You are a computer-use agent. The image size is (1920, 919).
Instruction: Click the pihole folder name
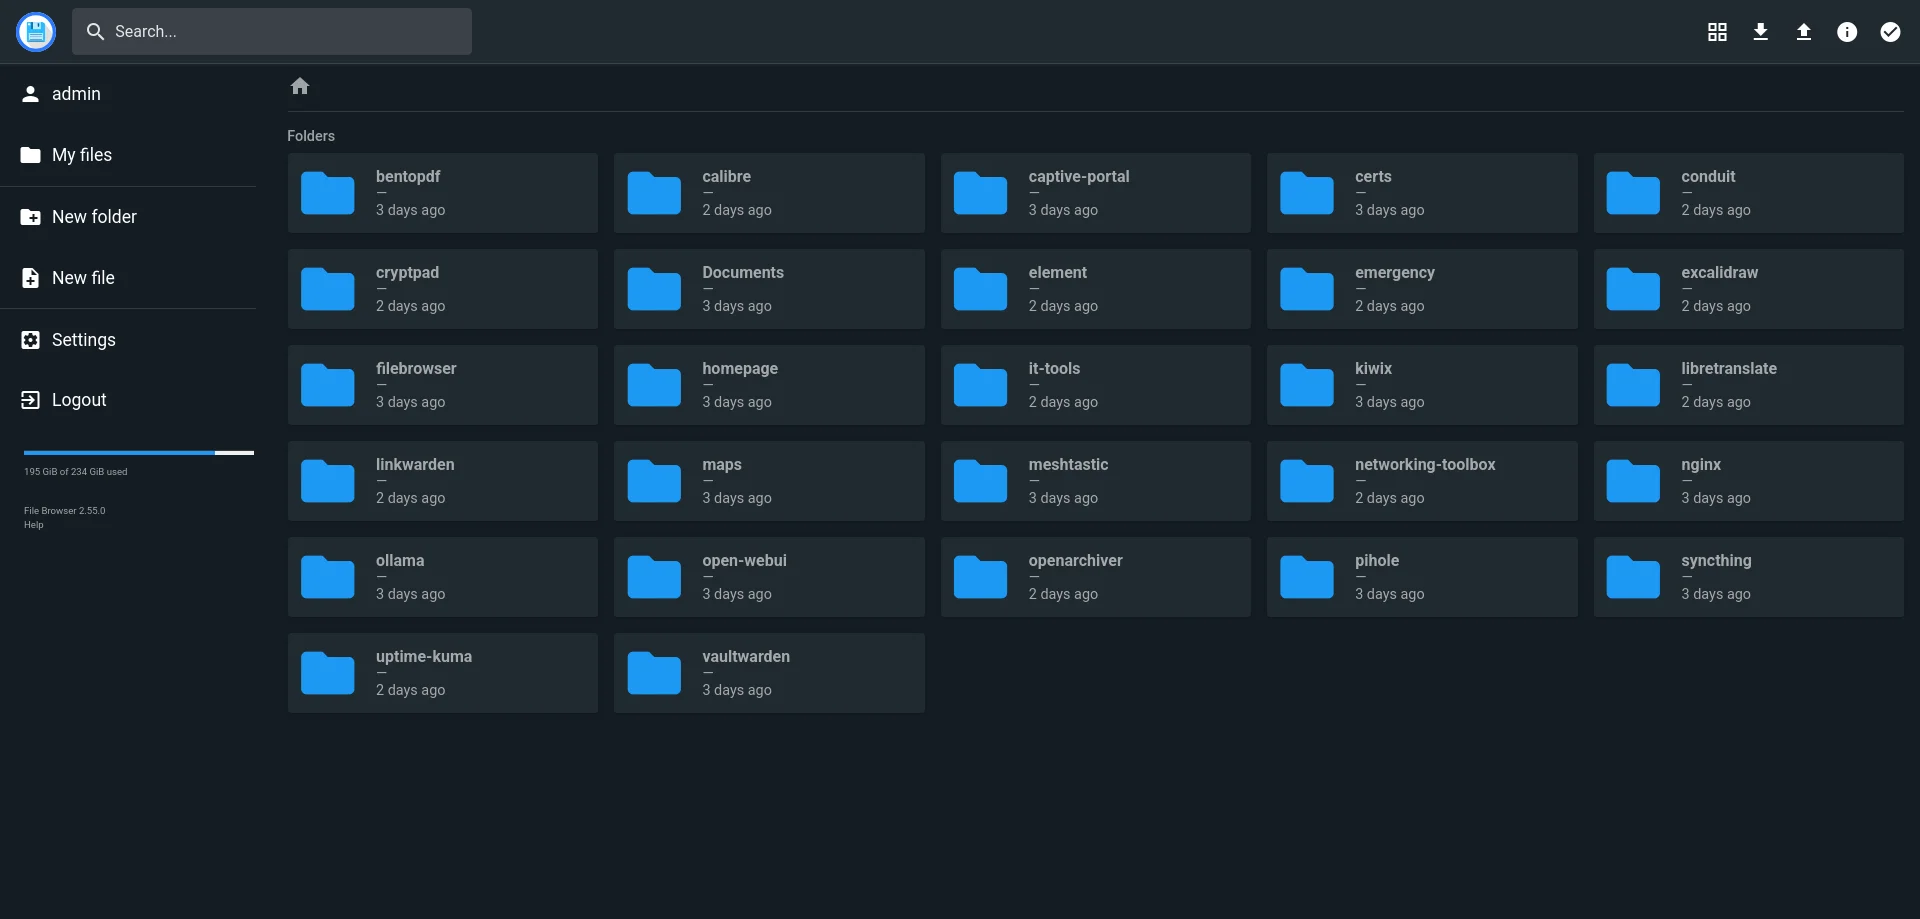pyautogui.click(x=1377, y=561)
